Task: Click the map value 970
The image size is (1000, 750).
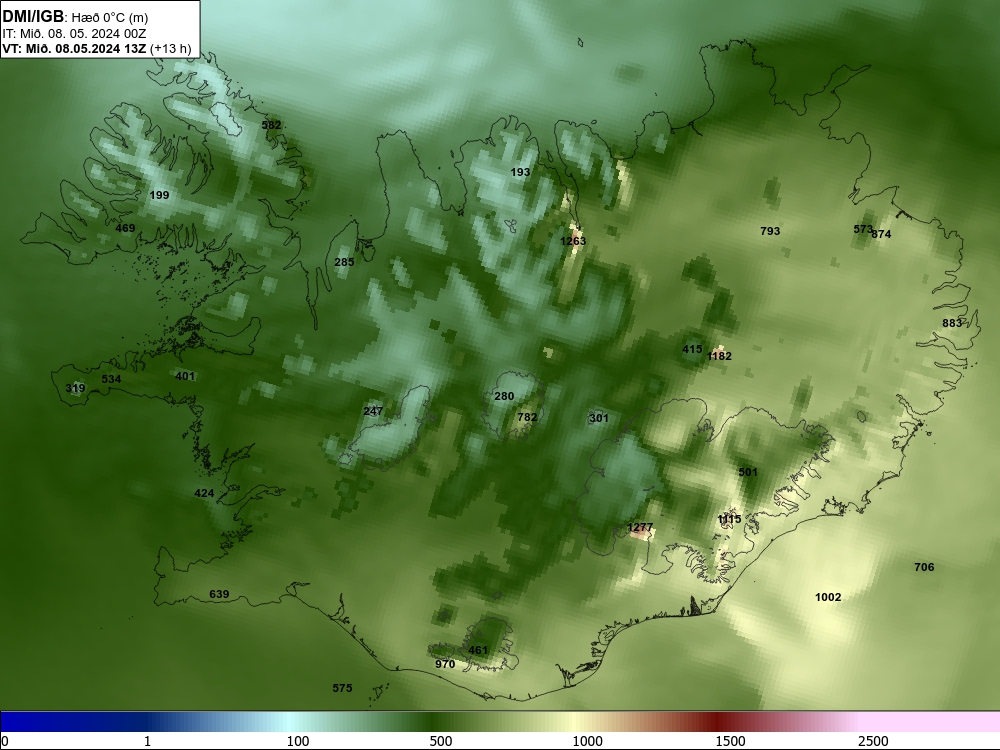Action: point(445,665)
